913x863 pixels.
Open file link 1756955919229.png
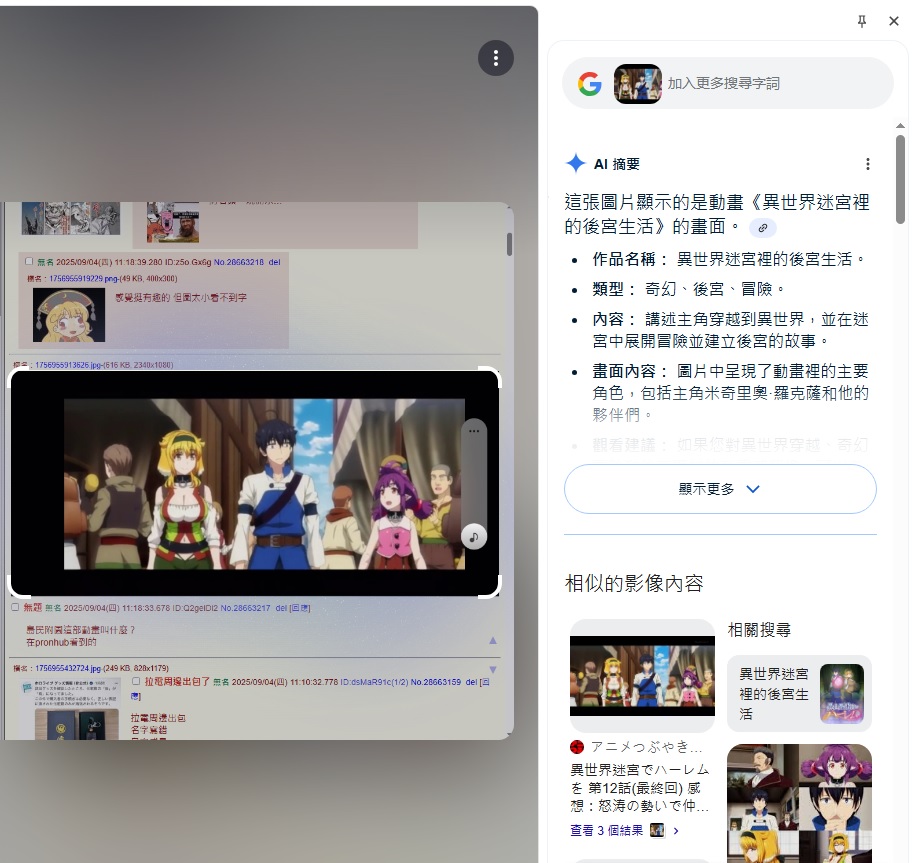coord(84,278)
